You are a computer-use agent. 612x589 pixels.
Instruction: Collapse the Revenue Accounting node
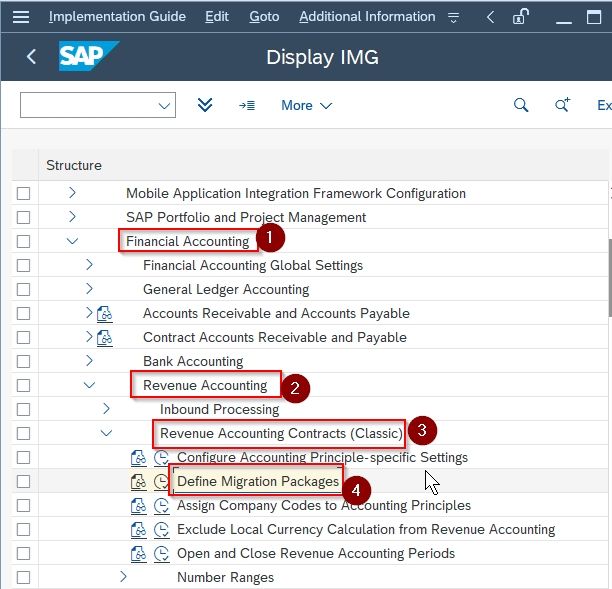coord(89,385)
